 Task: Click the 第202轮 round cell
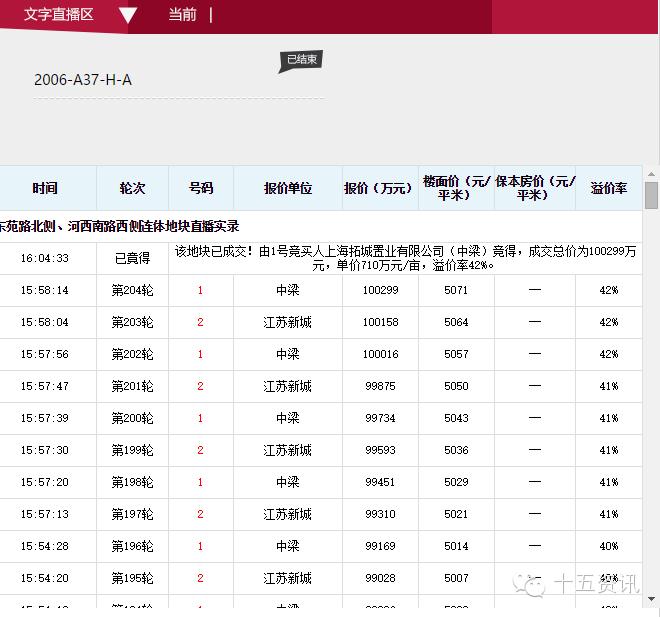point(132,354)
